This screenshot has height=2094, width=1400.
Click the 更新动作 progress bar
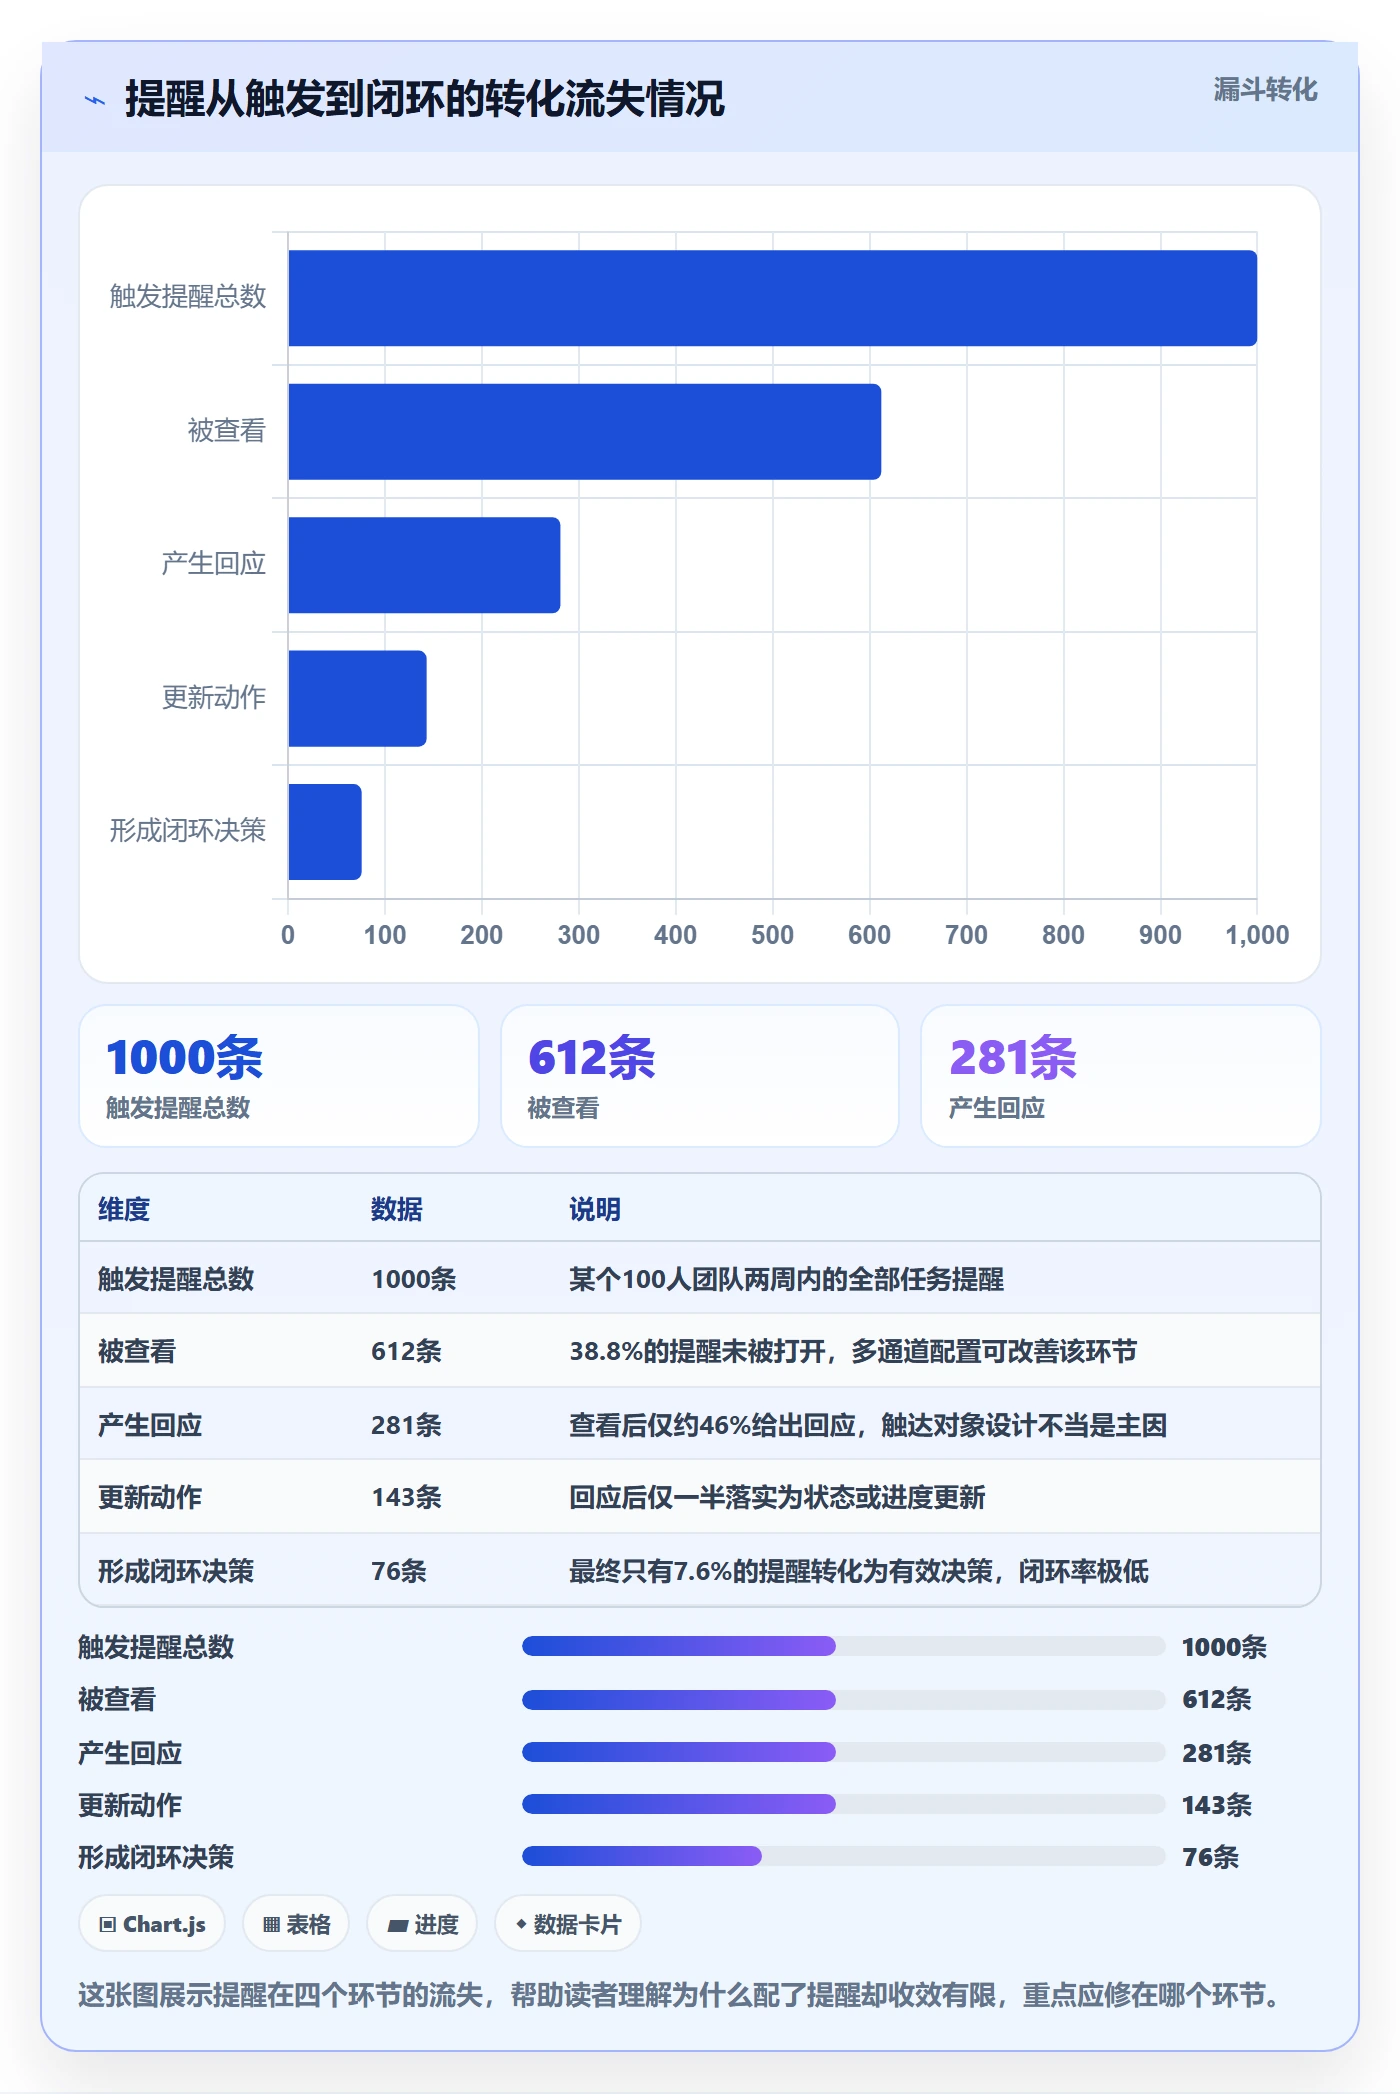(844, 1804)
